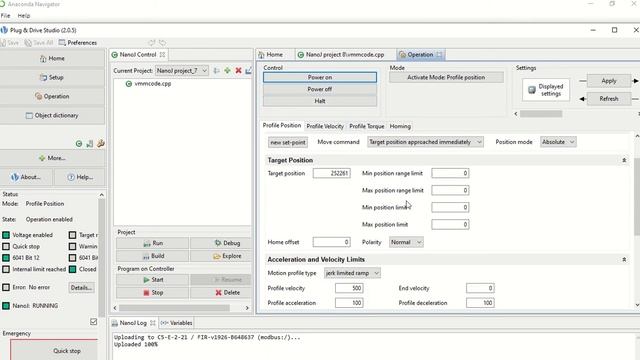The height and width of the screenshot is (360, 640).
Task: Switch to the Profile Torque tab
Action: [367, 126]
